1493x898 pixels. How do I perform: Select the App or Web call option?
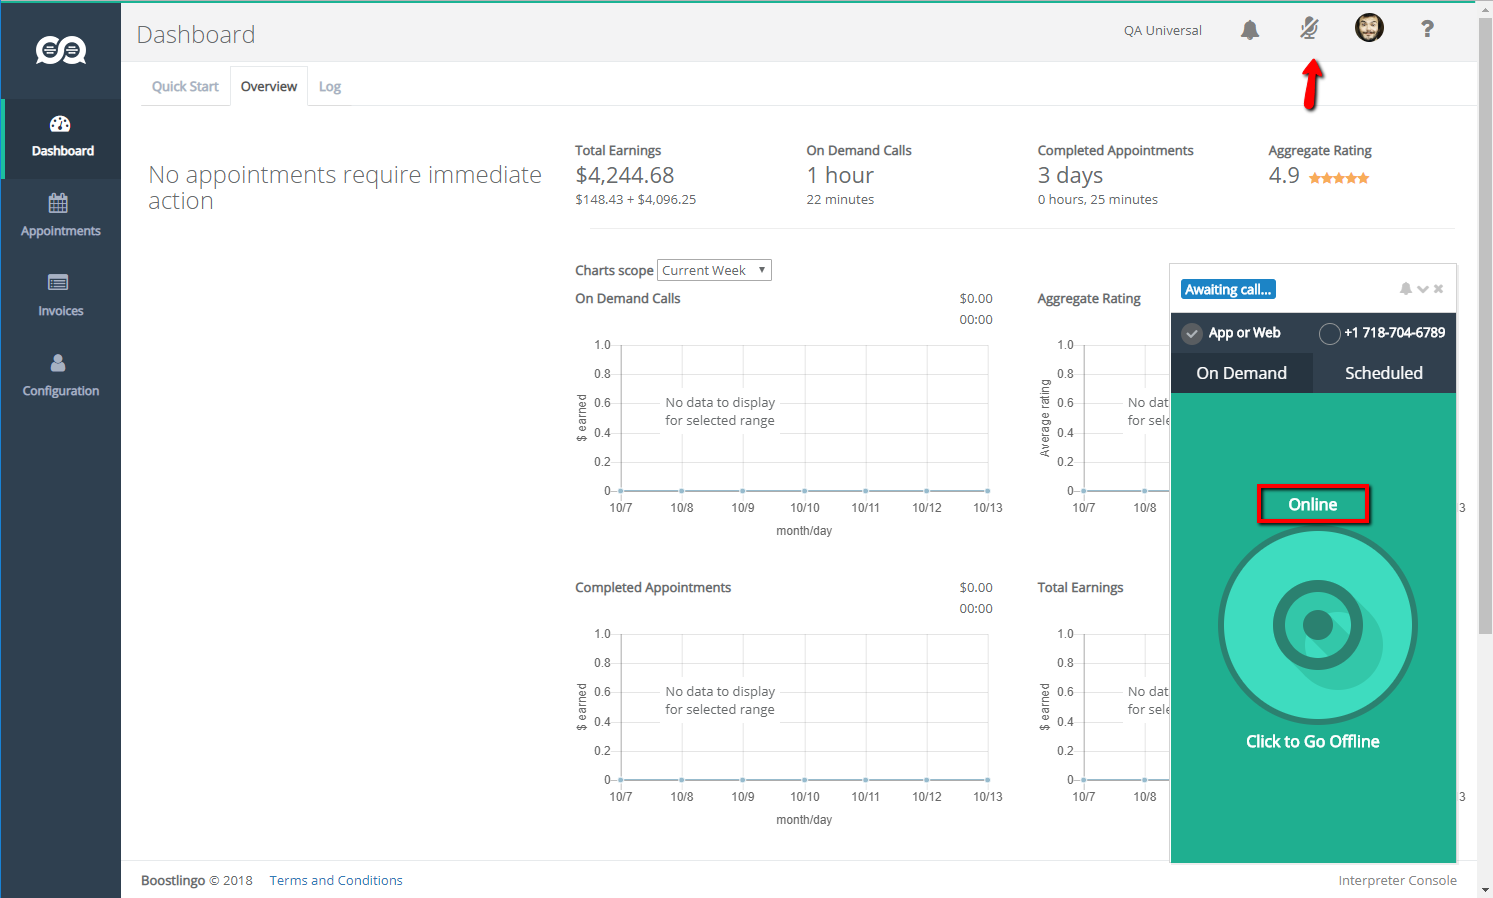coord(1231,333)
